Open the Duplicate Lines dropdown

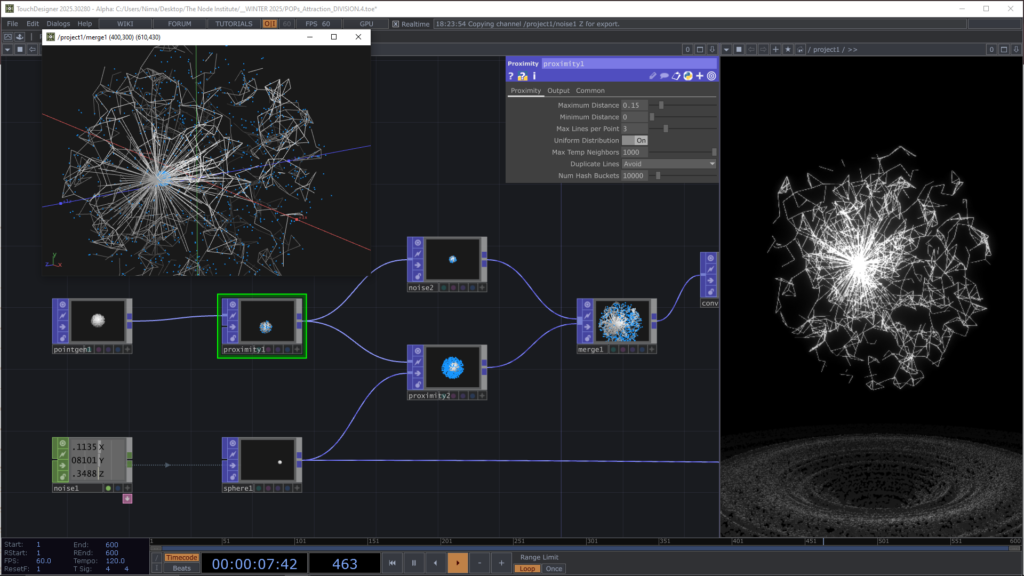point(668,163)
